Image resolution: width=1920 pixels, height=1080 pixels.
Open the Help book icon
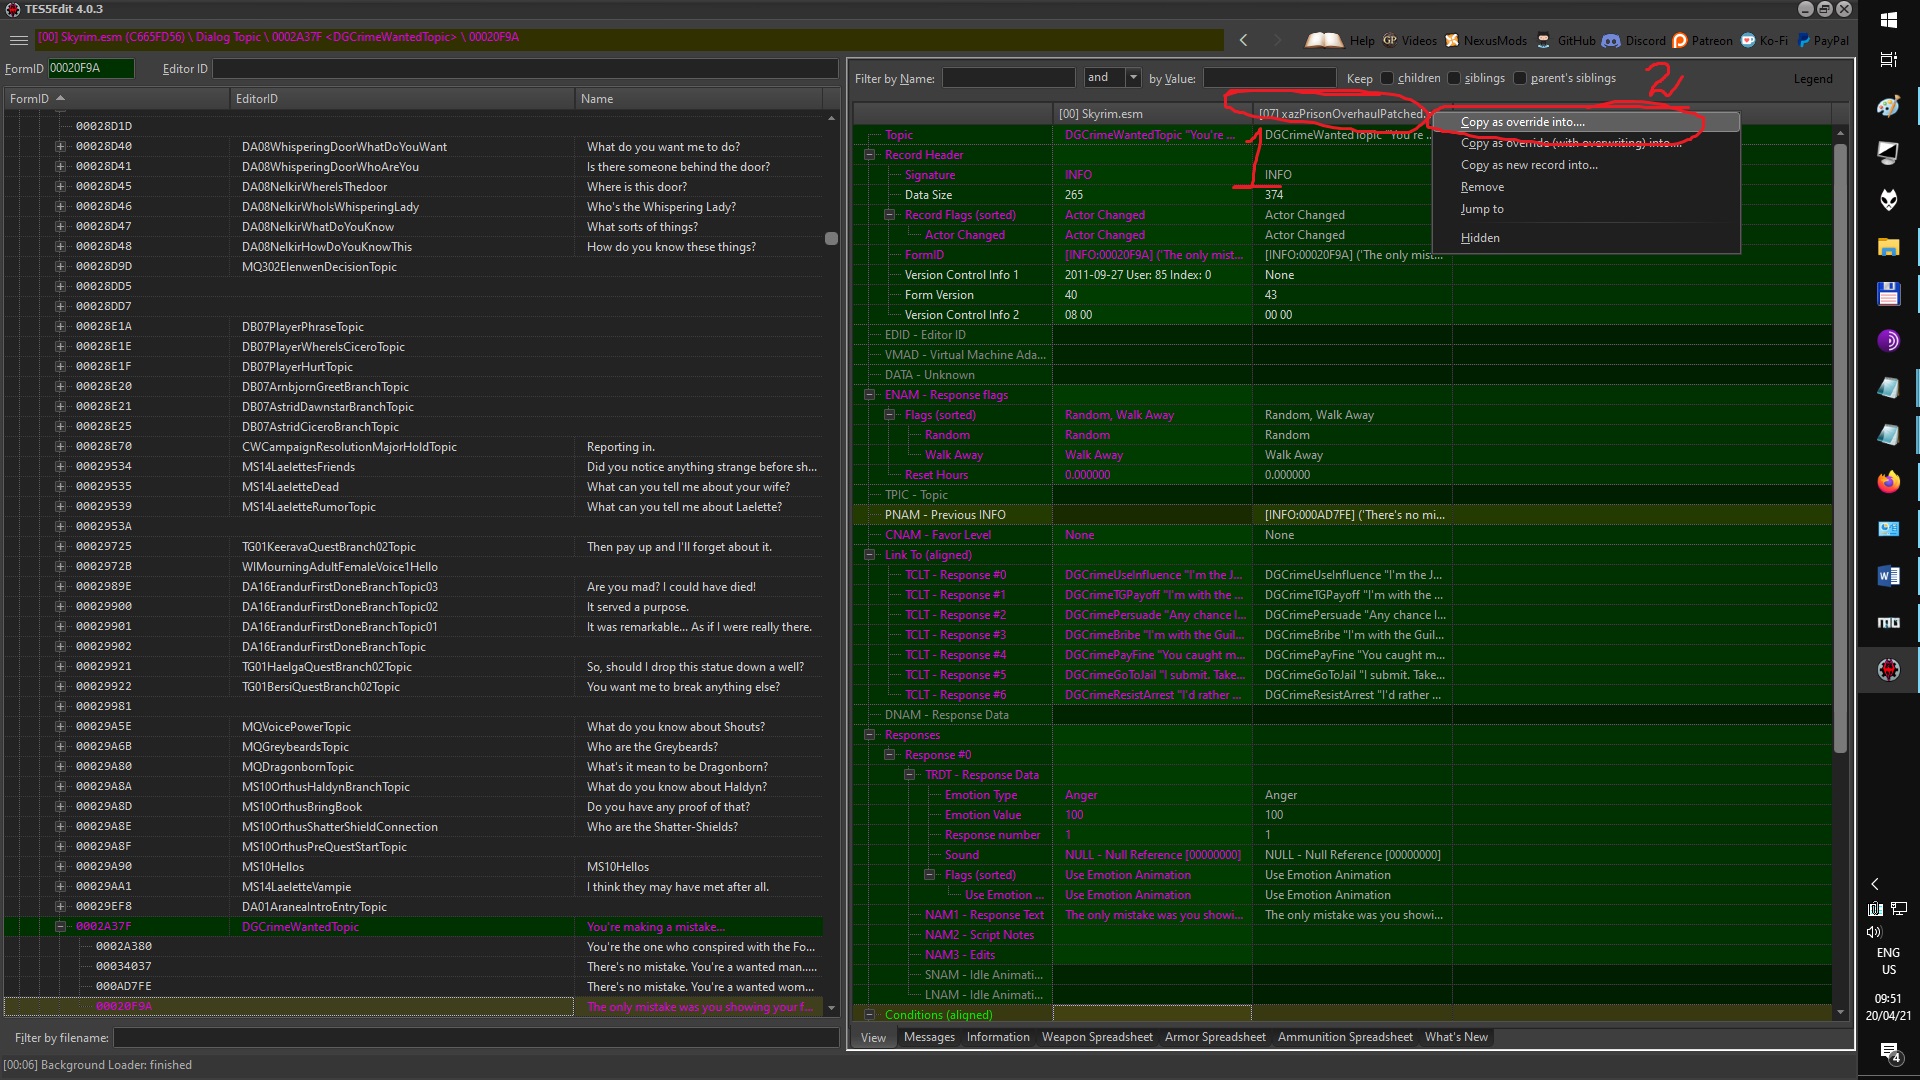click(x=1324, y=40)
